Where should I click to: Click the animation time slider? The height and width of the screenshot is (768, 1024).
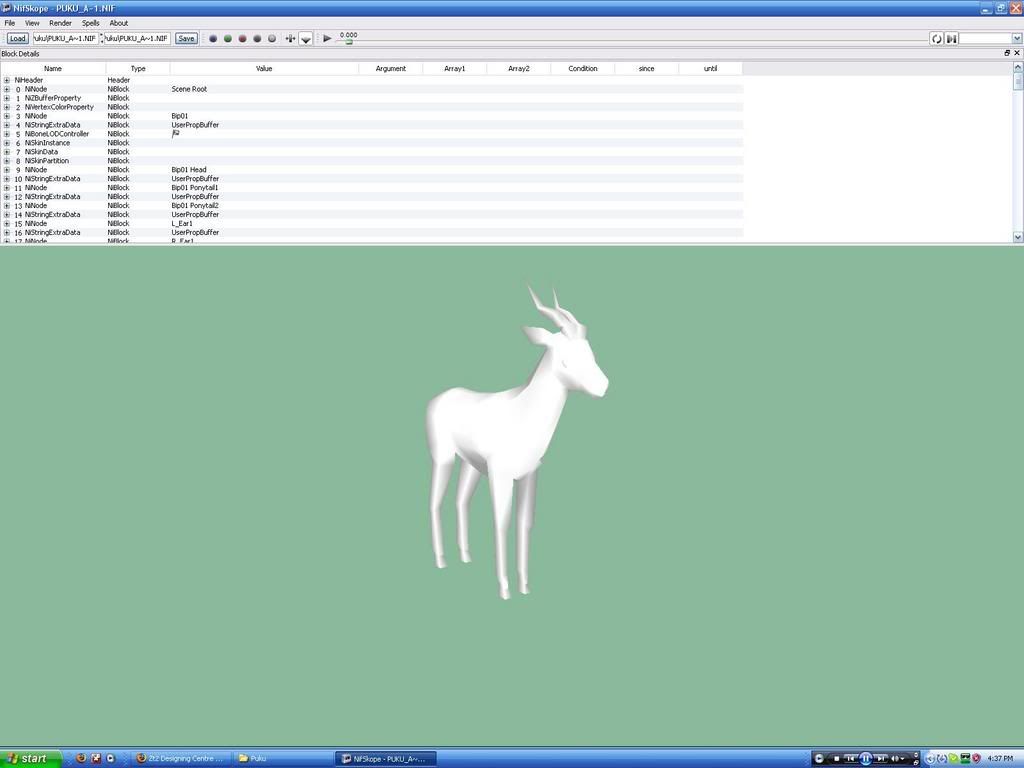(x=349, y=42)
